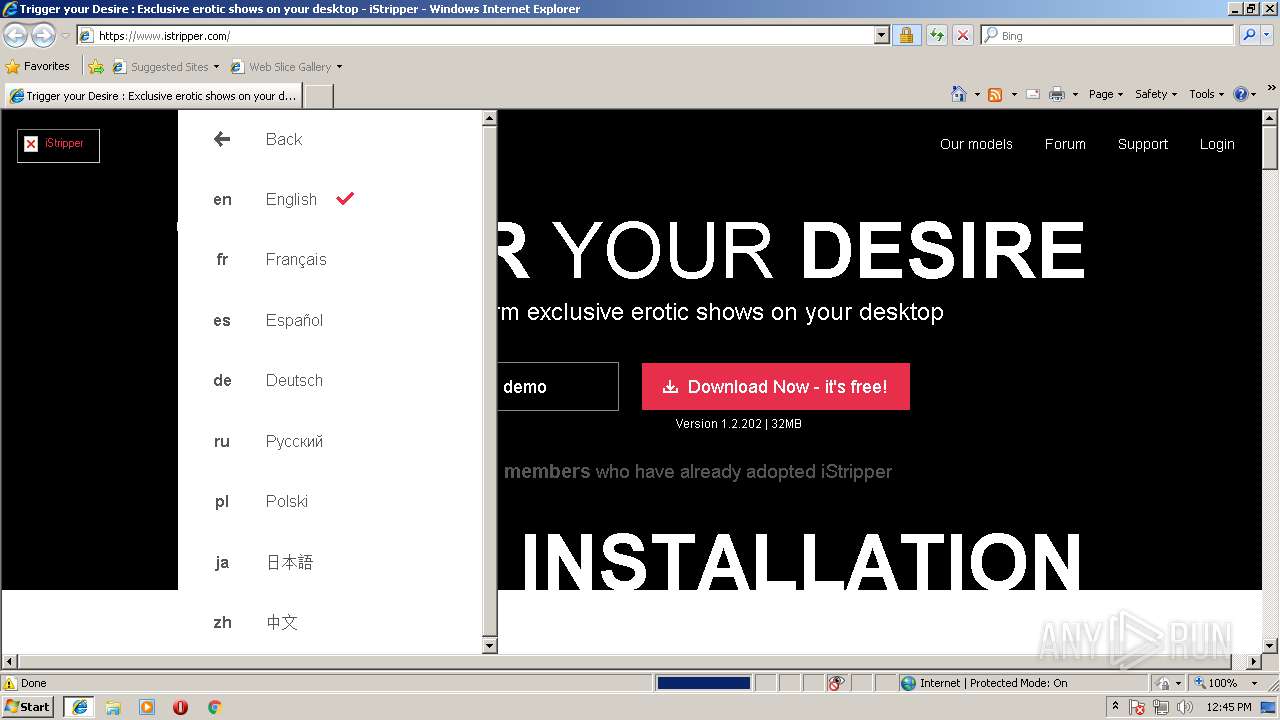Open Windows Explorer folder taskbar icon

point(113,707)
